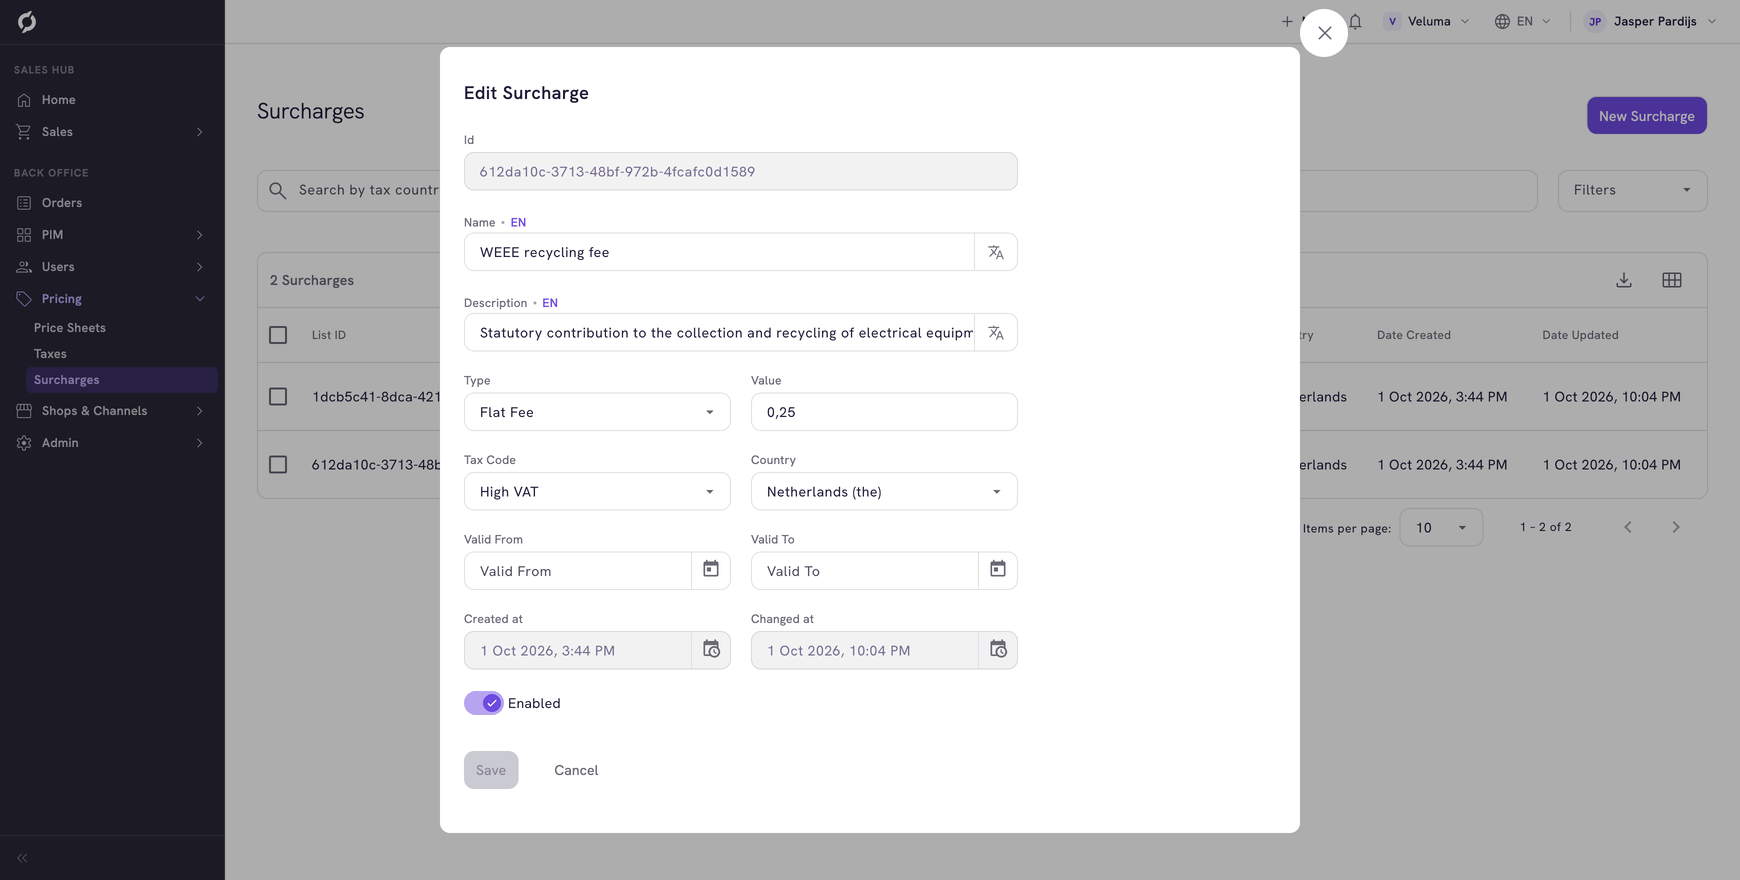Open the Valid To calendar picker
This screenshot has width=1740, height=880.
tap(998, 570)
